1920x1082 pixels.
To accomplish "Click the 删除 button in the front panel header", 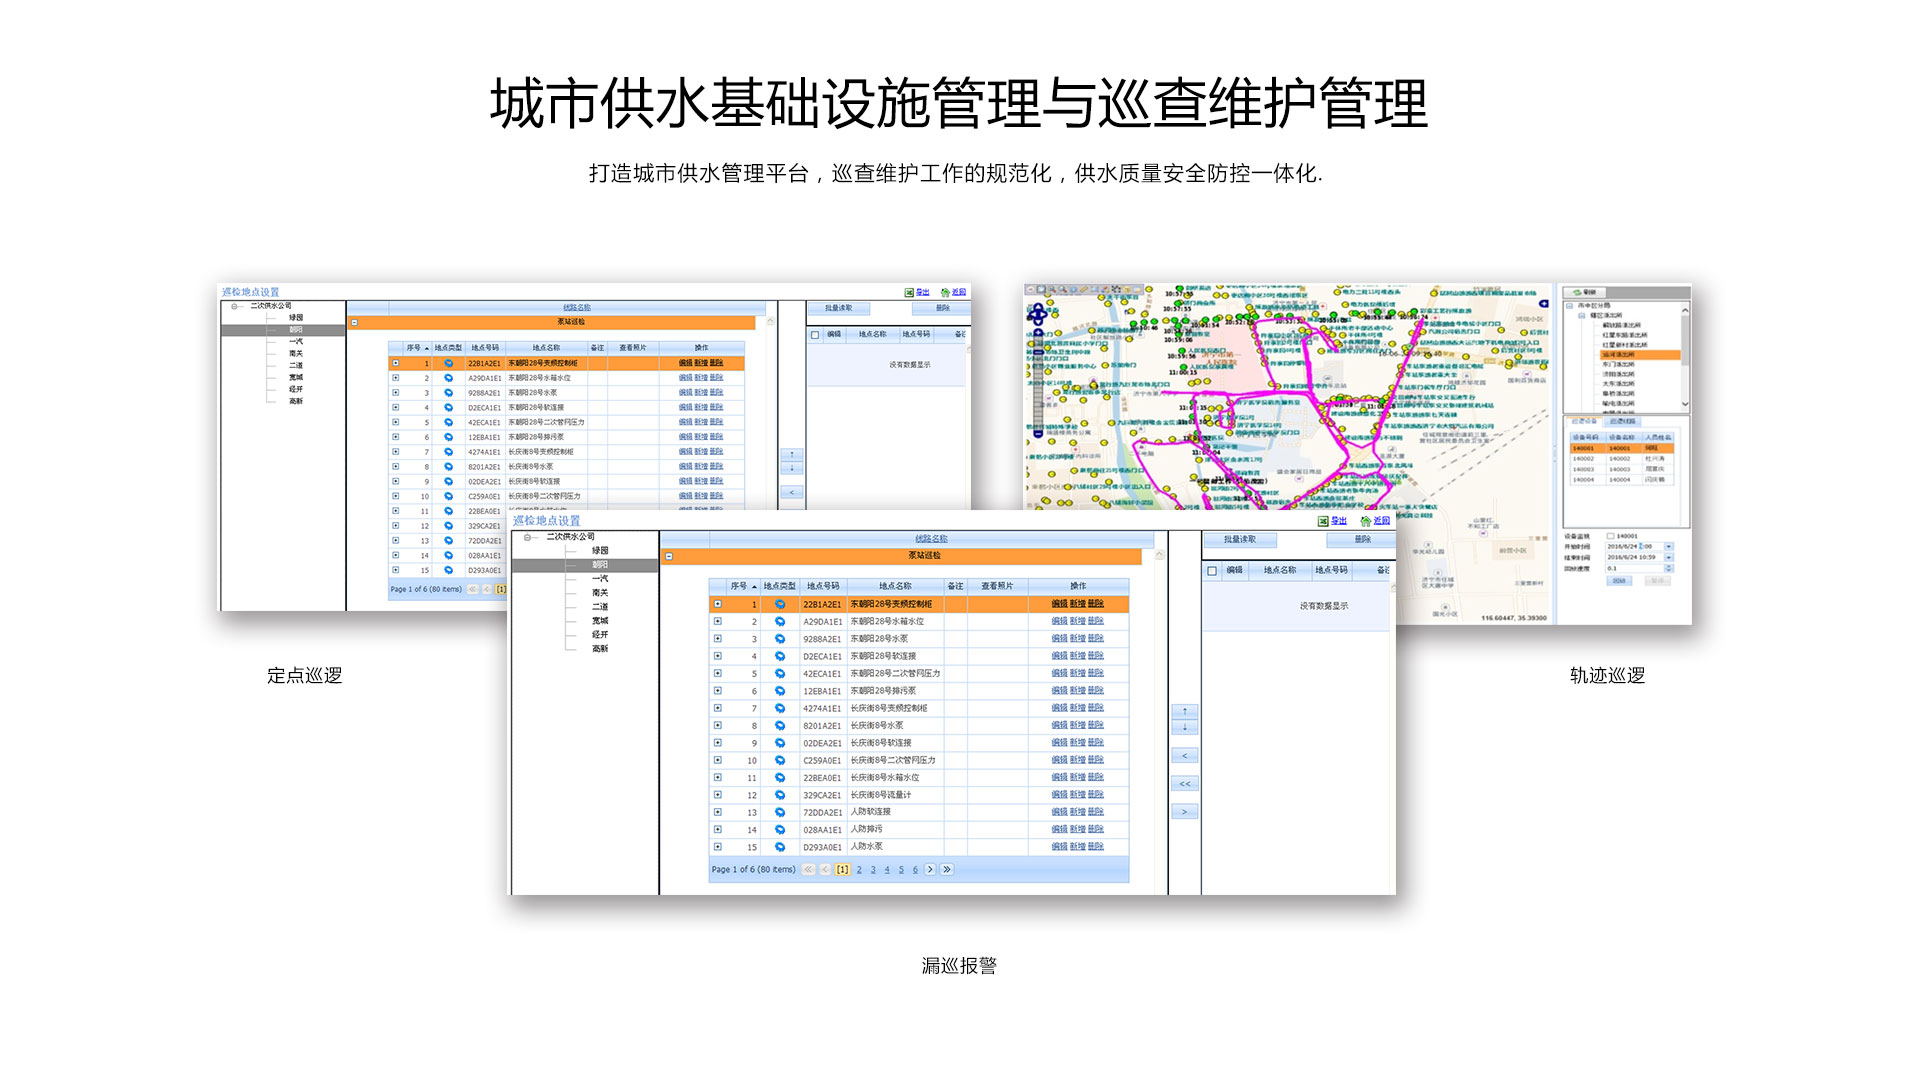I will (x=1362, y=540).
